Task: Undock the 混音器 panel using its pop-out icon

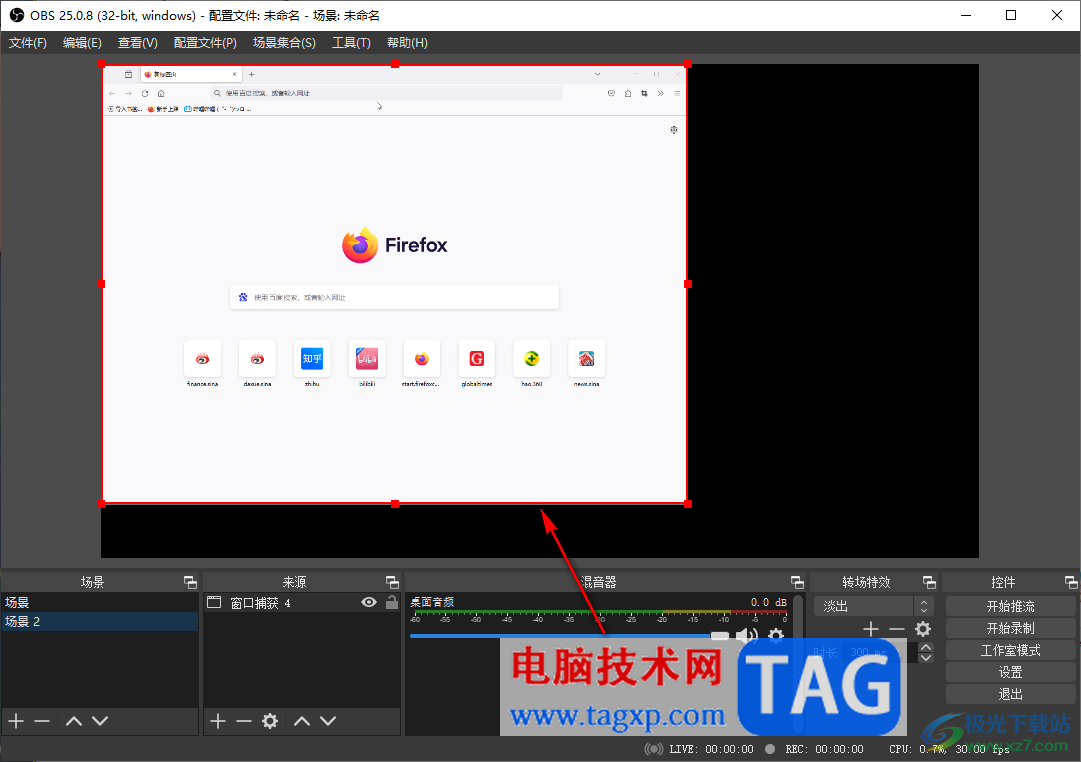Action: pyautogui.click(x=797, y=582)
